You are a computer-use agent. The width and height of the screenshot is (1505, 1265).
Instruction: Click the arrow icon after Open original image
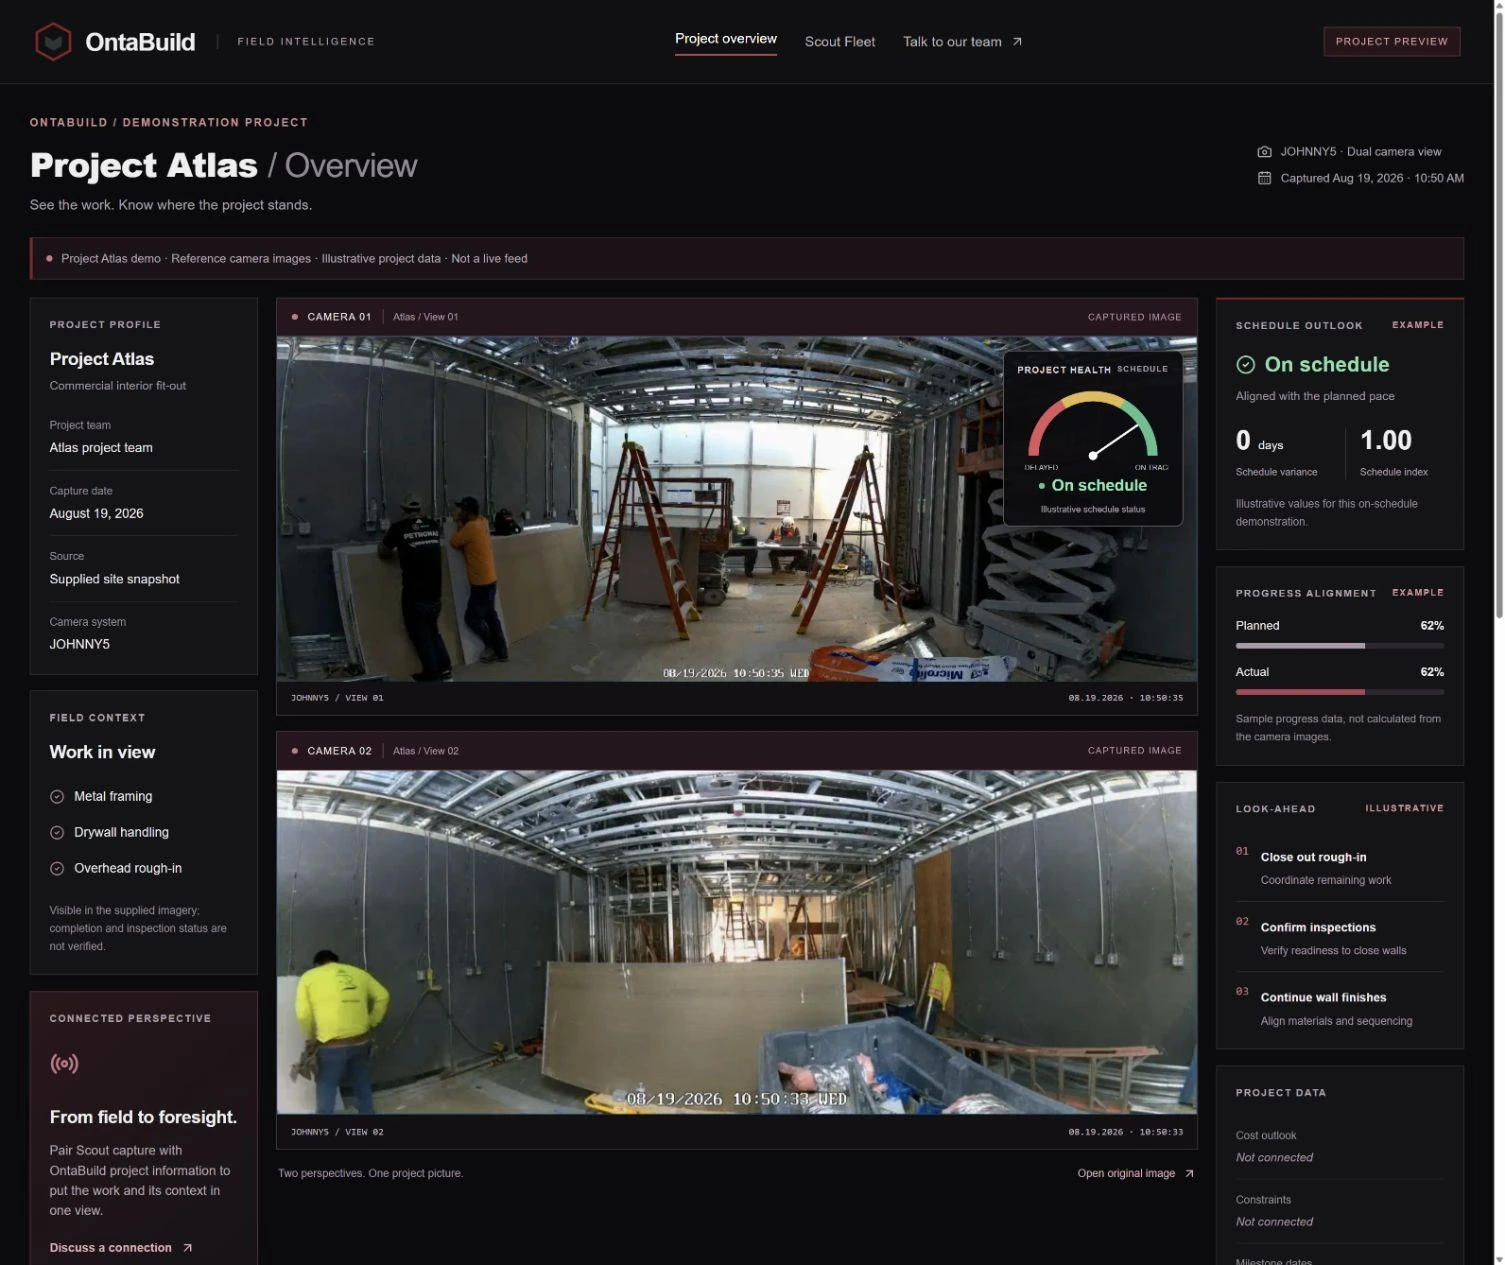tap(1189, 1174)
